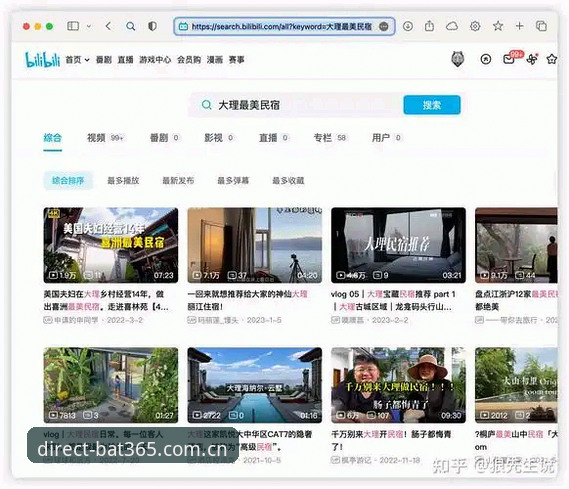Open the browser settings gear
The image size is (569, 489).
pos(475,26)
